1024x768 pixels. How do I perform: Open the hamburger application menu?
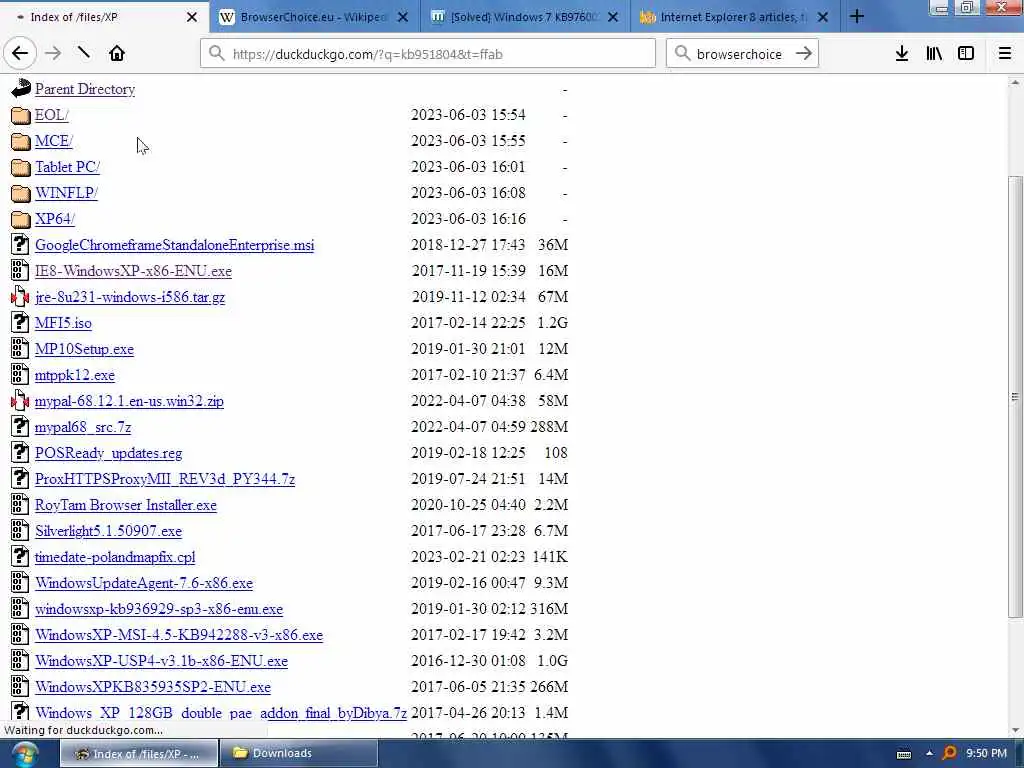[x=1005, y=54]
